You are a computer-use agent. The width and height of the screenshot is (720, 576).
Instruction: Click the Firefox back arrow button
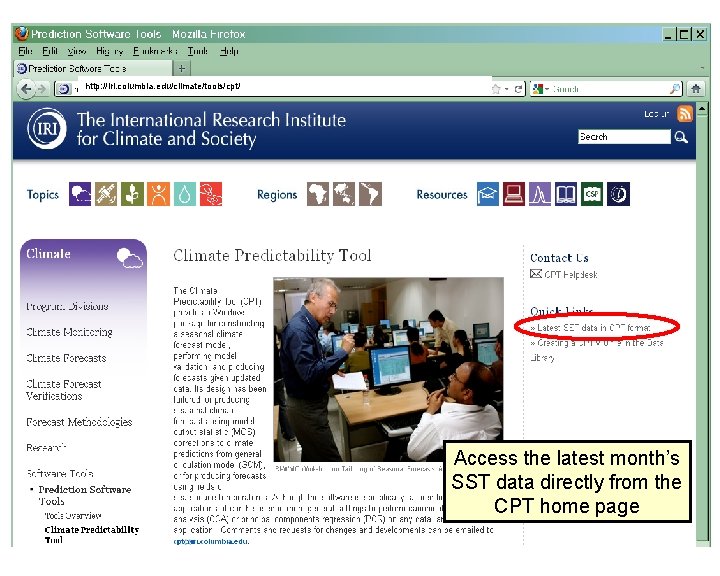coord(26,89)
